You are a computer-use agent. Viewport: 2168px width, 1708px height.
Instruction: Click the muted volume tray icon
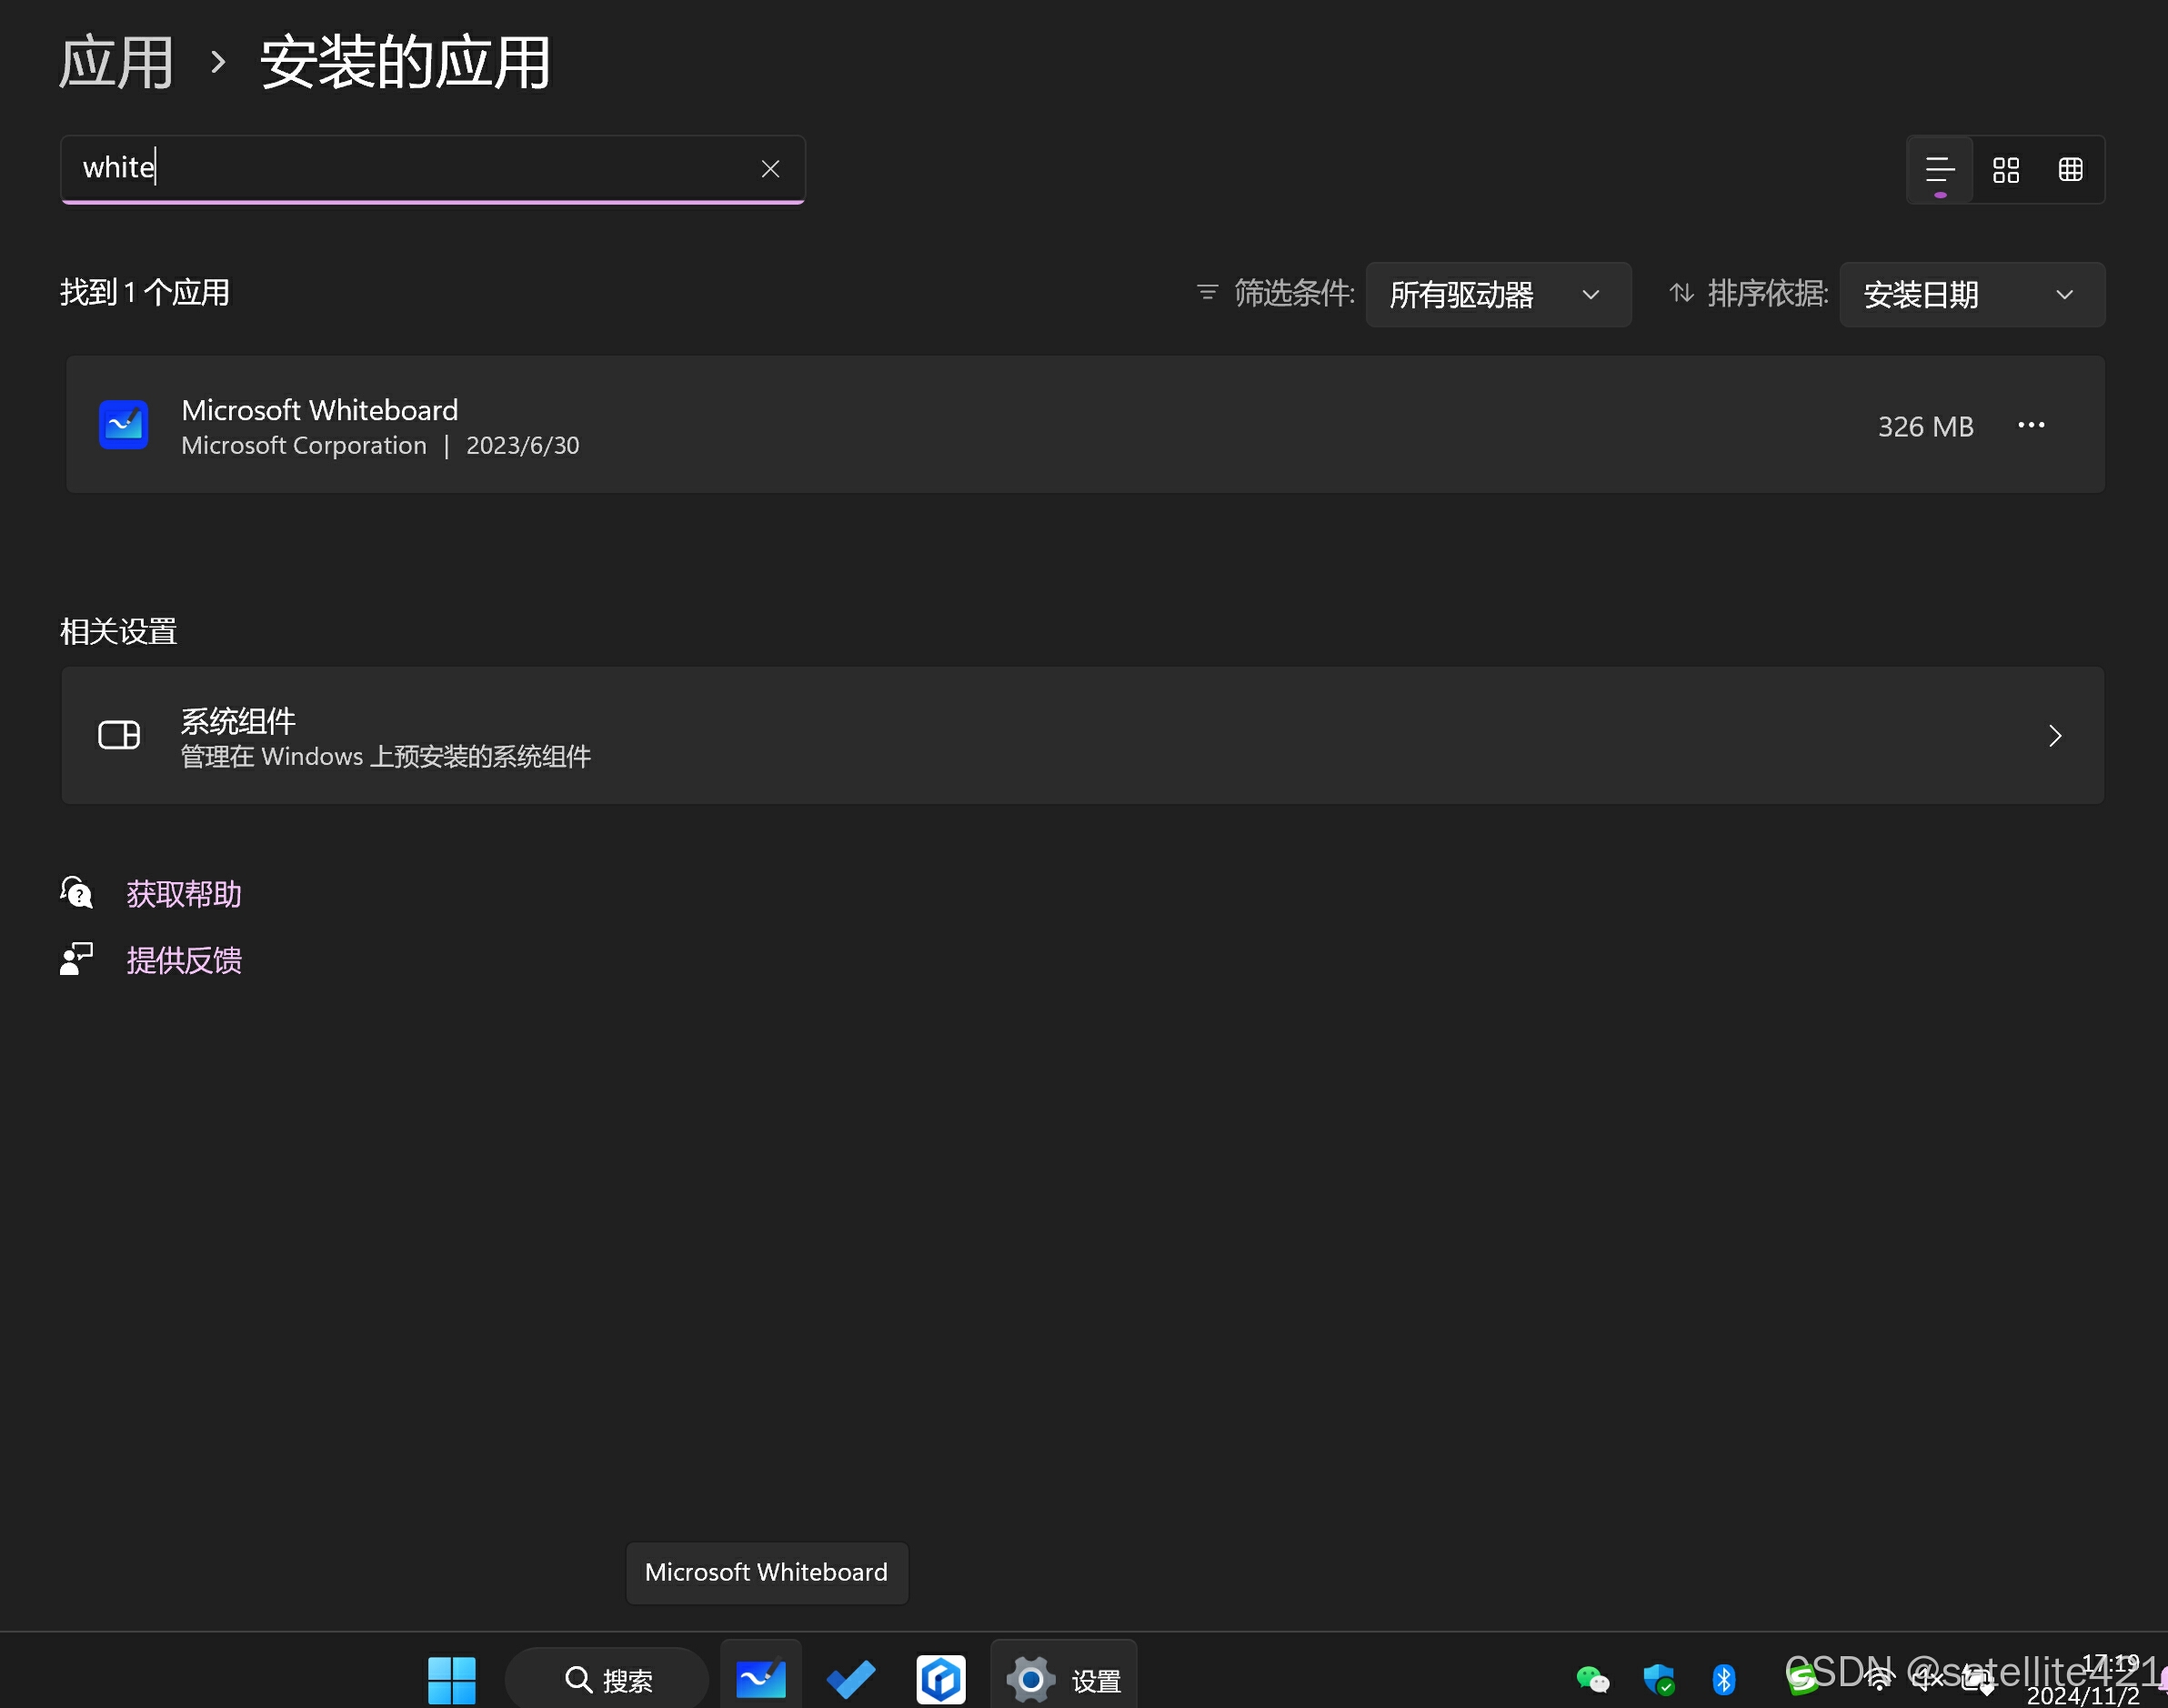1928,1680
